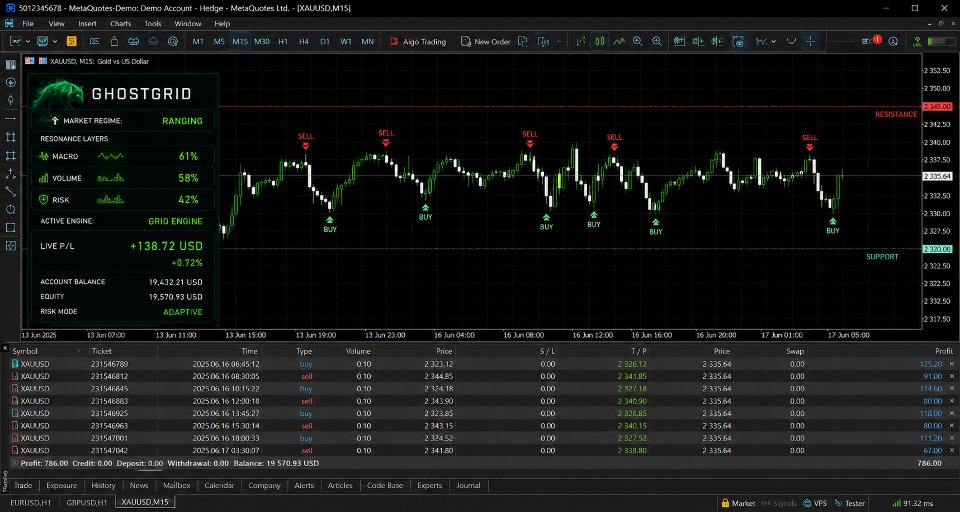Click the 91.32 ms connection status
The image size is (960, 512).
(x=913, y=503)
